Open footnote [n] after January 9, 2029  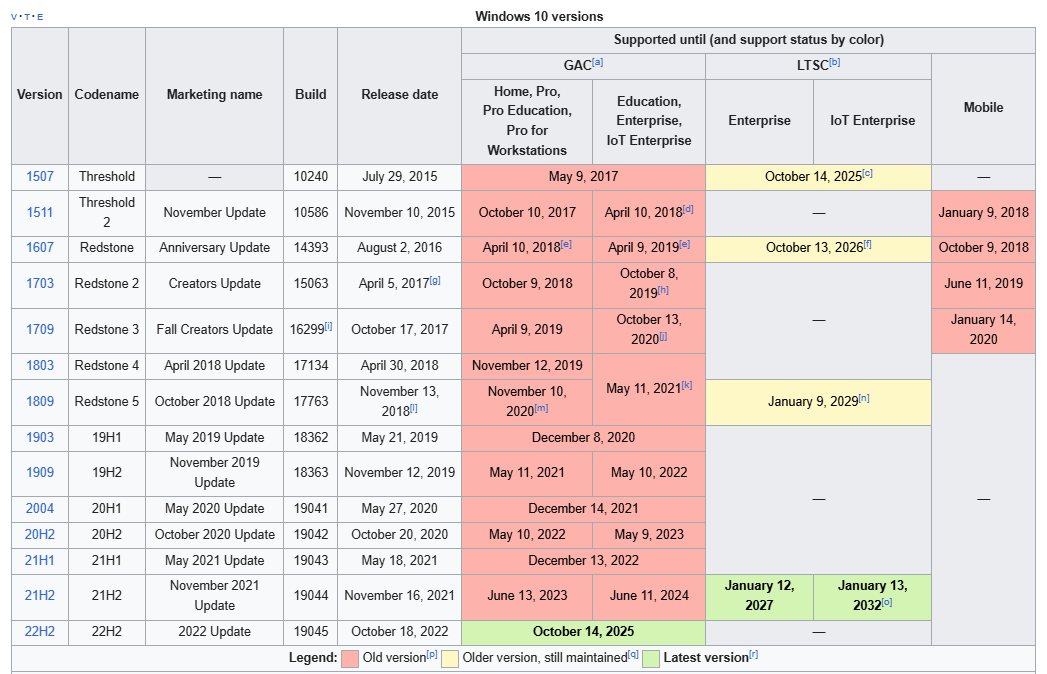pos(864,399)
